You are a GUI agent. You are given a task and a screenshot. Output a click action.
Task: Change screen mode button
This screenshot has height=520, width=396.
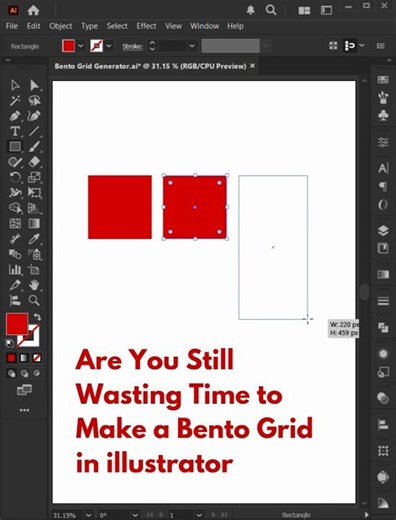point(24,389)
